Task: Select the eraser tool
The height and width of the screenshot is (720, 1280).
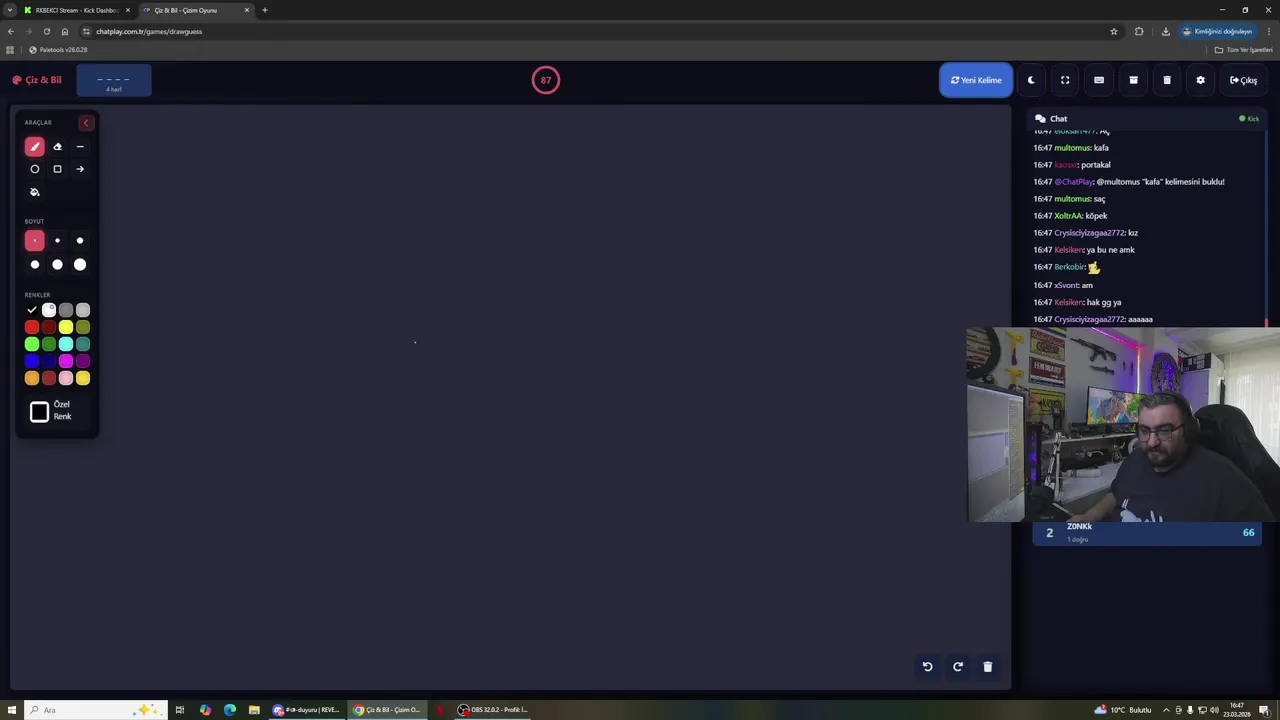Action: click(x=57, y=147)
